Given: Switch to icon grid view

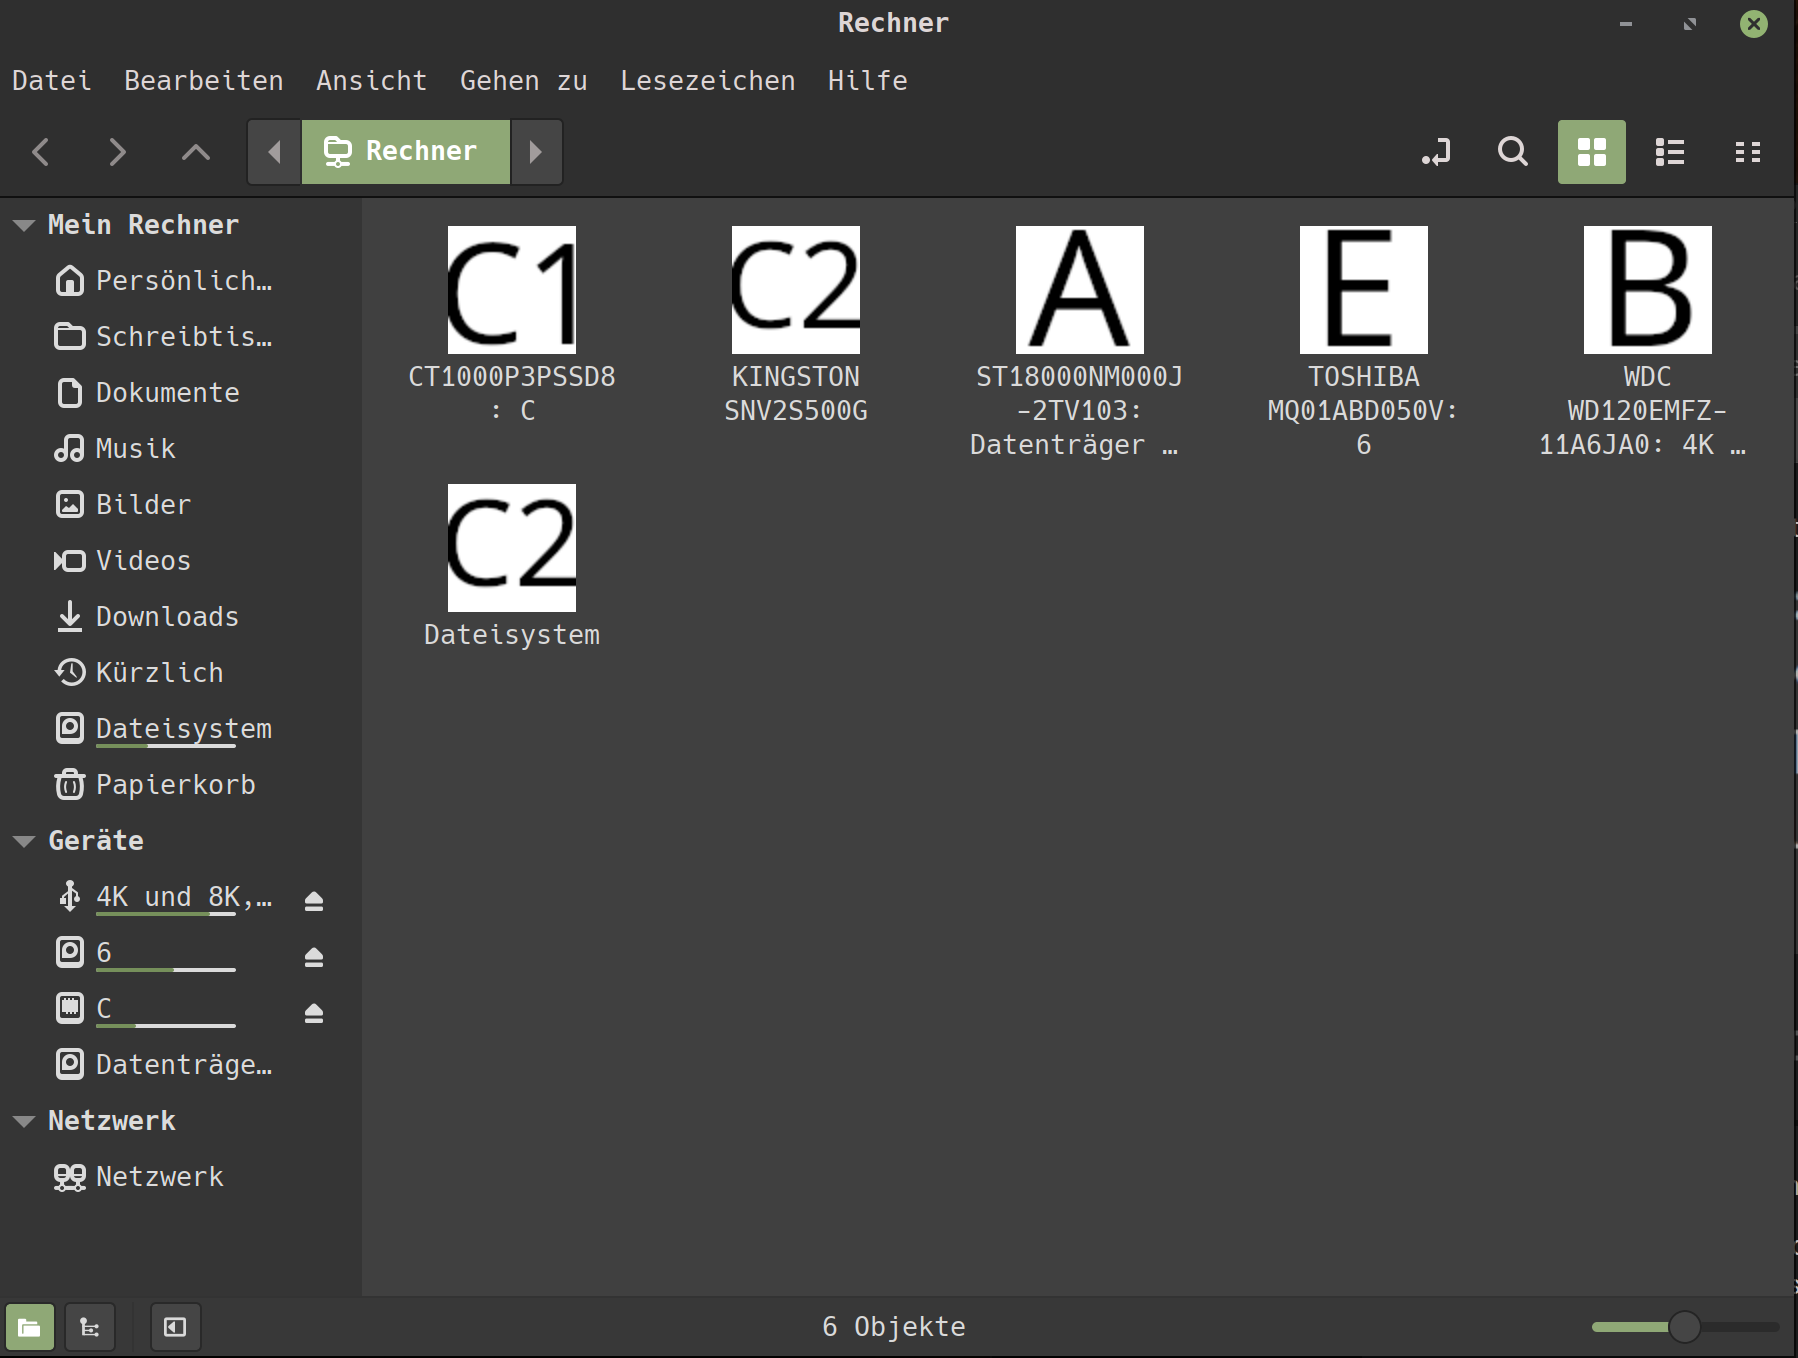Looking at the screenshot, I should [1591, 152].
